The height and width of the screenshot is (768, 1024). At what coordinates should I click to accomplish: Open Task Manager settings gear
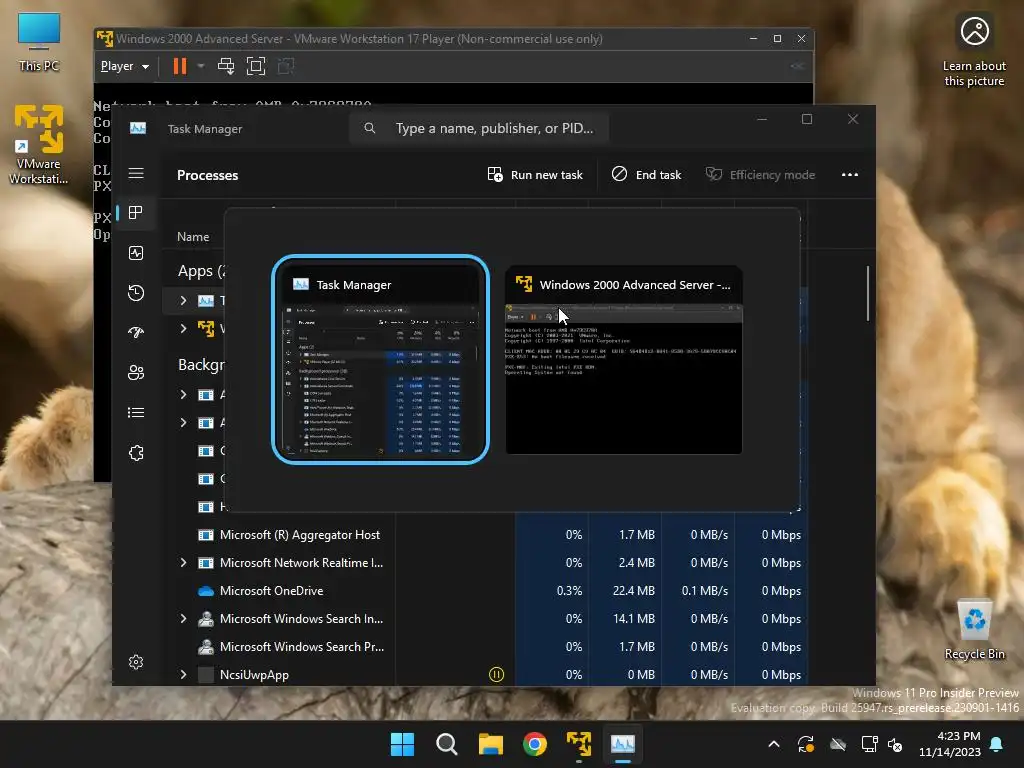pyautogui.click(x=136, y=662)
